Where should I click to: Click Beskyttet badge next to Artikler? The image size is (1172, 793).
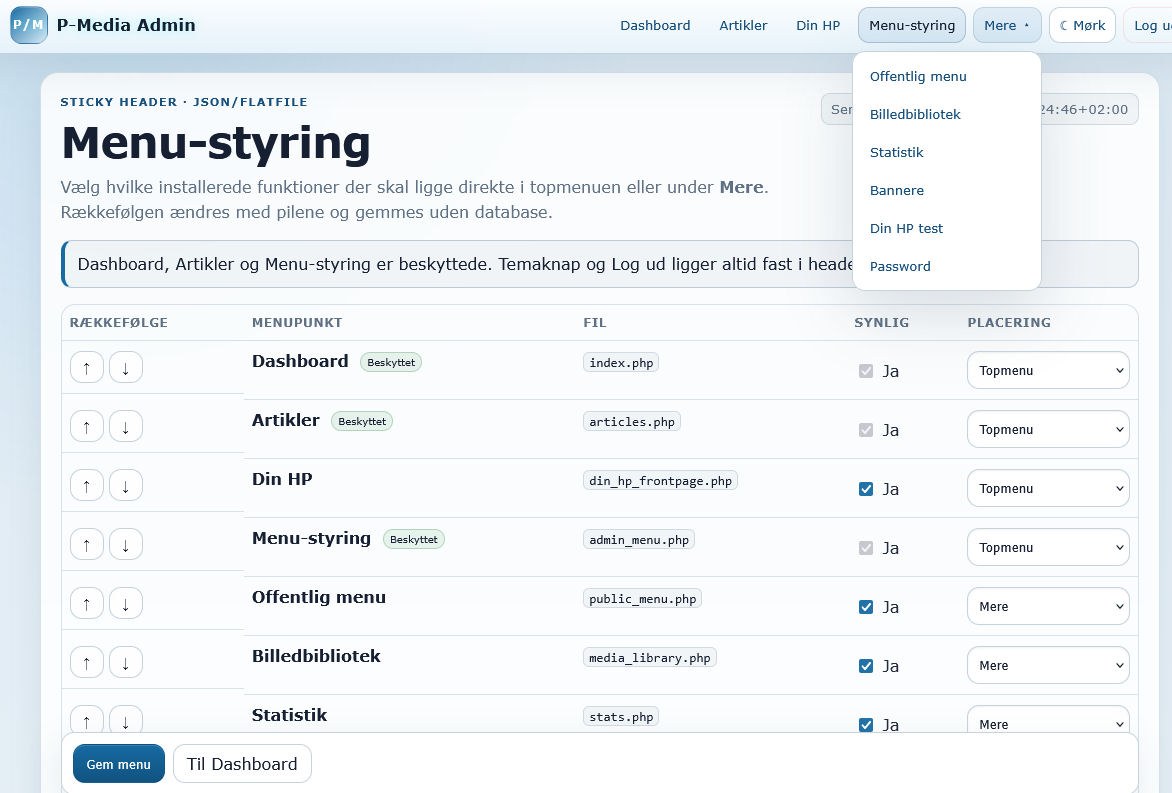click(362, 422)
